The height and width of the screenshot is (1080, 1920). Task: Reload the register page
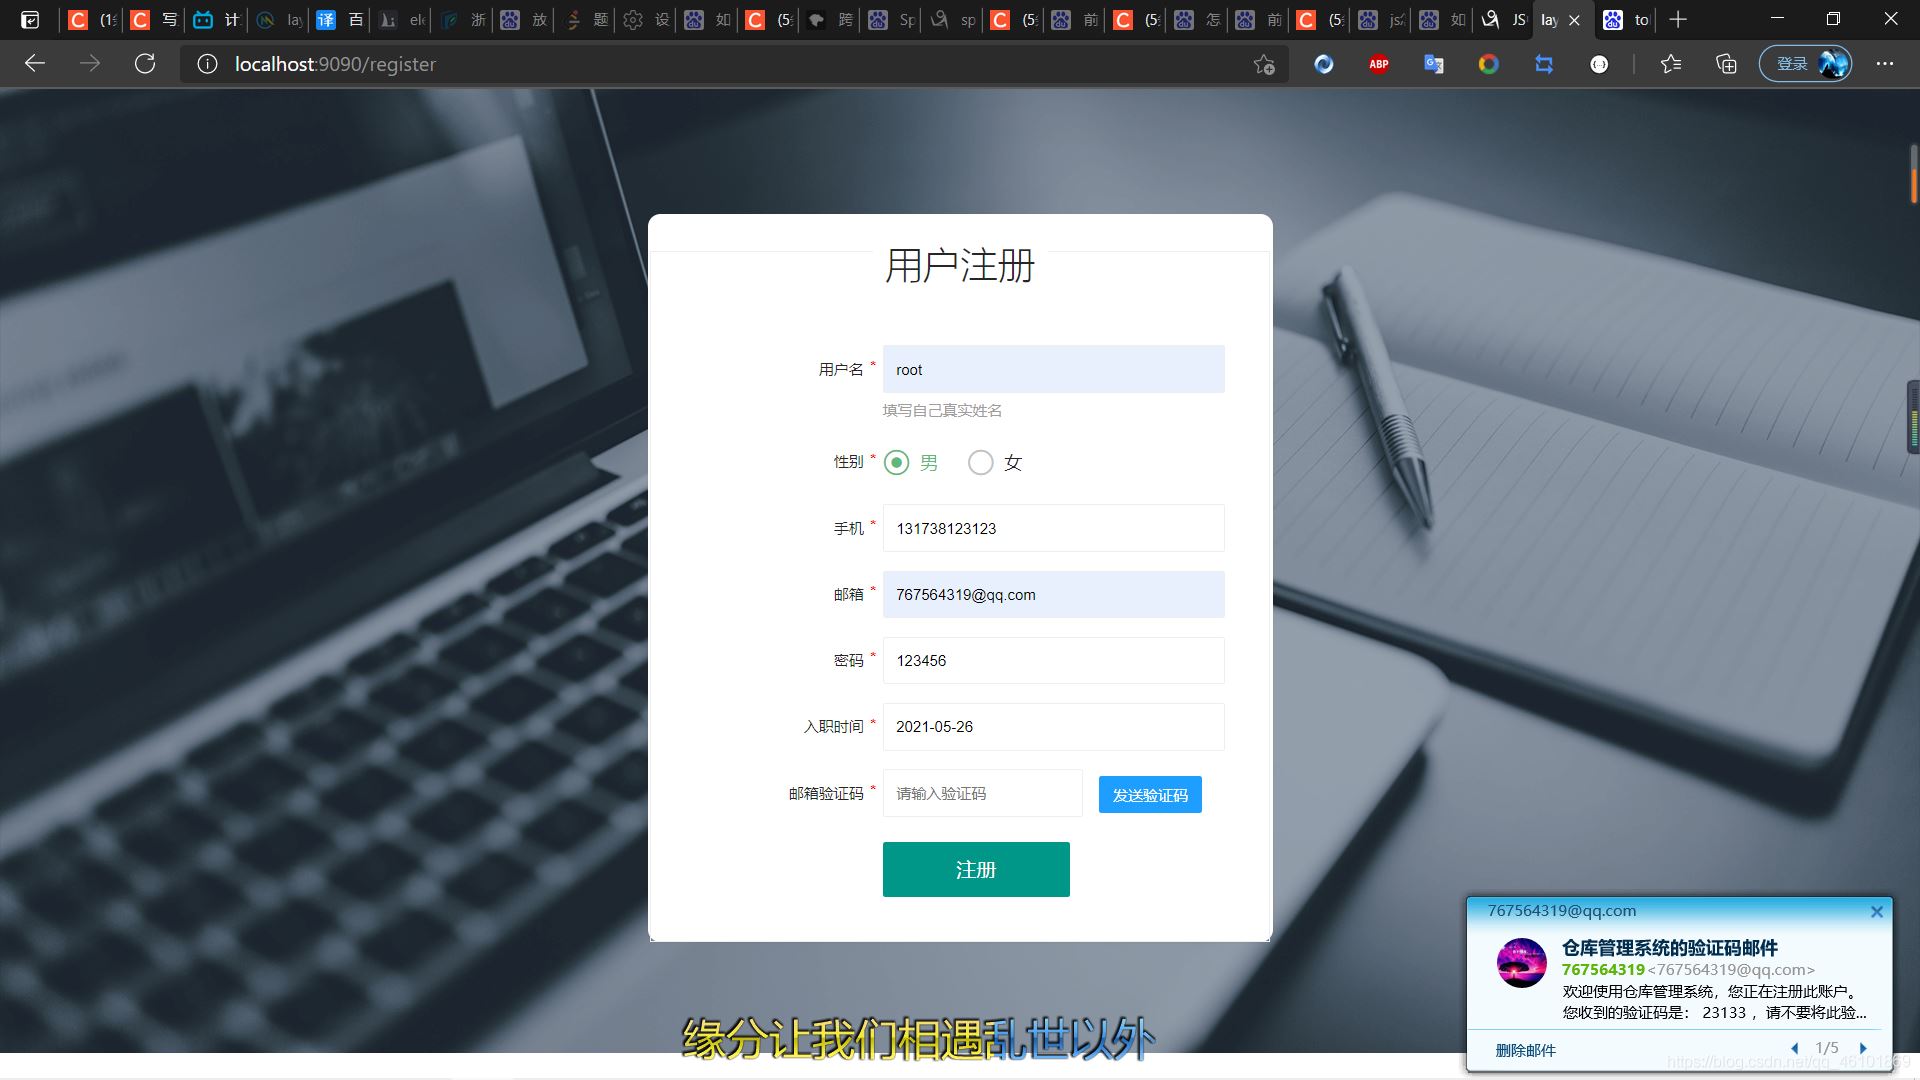coord(145,64)
